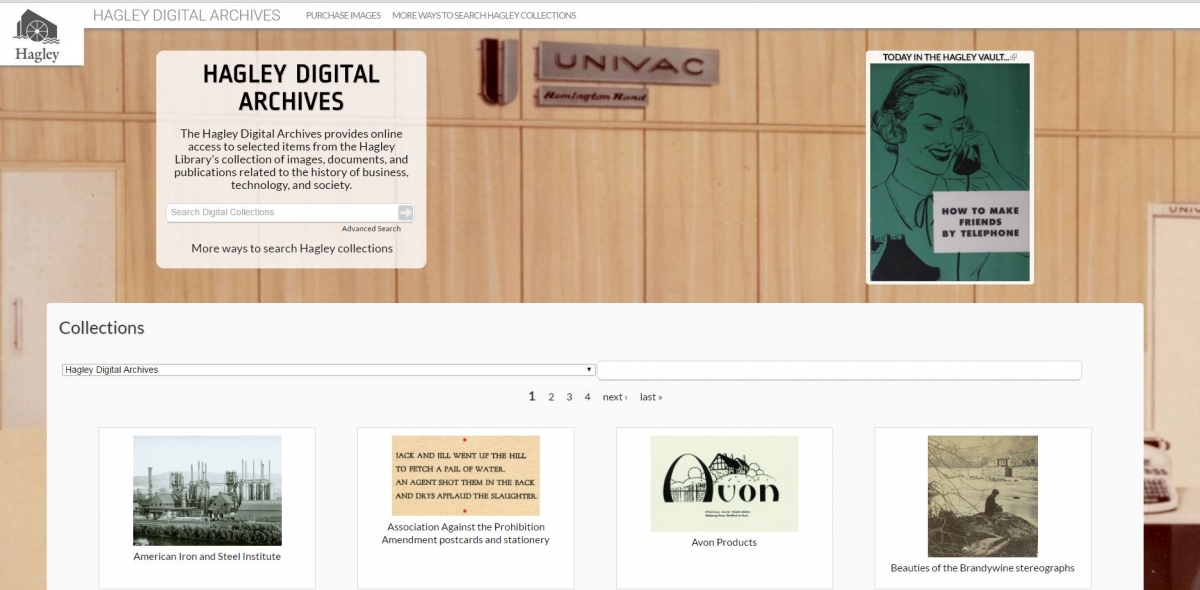Open Advanced Search link

[x=371, y=229]
